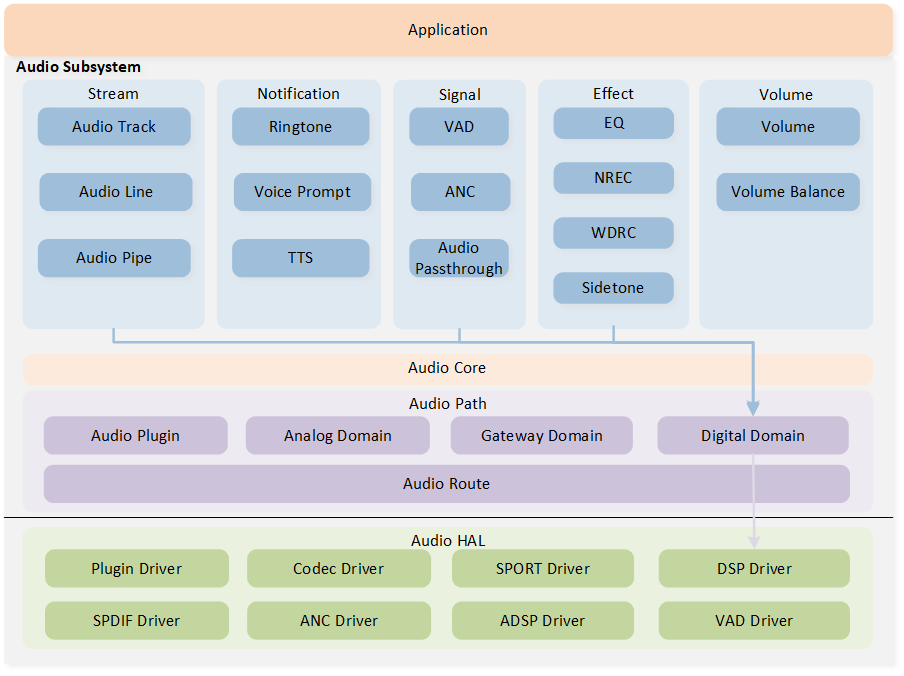Select the TTS block
904x676 pixels.
pyautogui.click(x=300, y=258)
